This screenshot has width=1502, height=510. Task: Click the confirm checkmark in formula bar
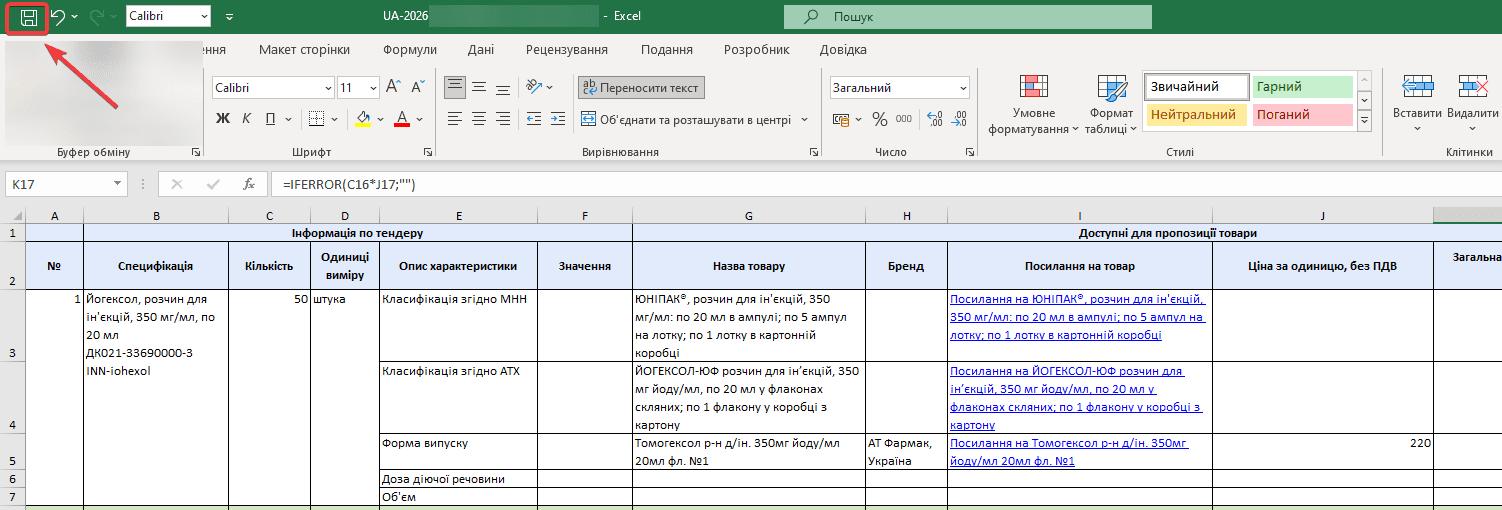click(x=213, y=184)
